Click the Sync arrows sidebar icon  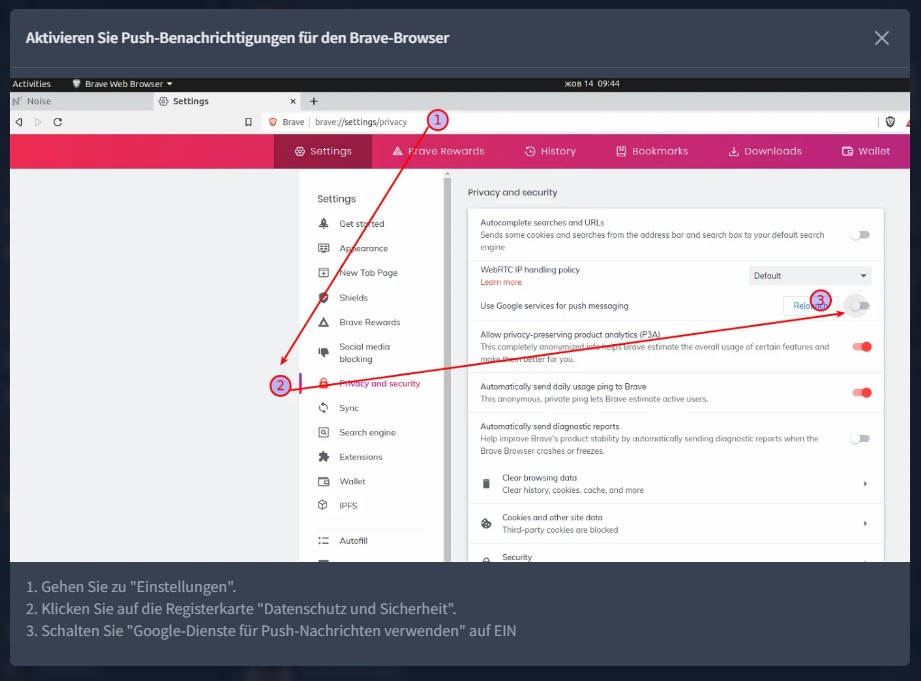pos(324,408)
